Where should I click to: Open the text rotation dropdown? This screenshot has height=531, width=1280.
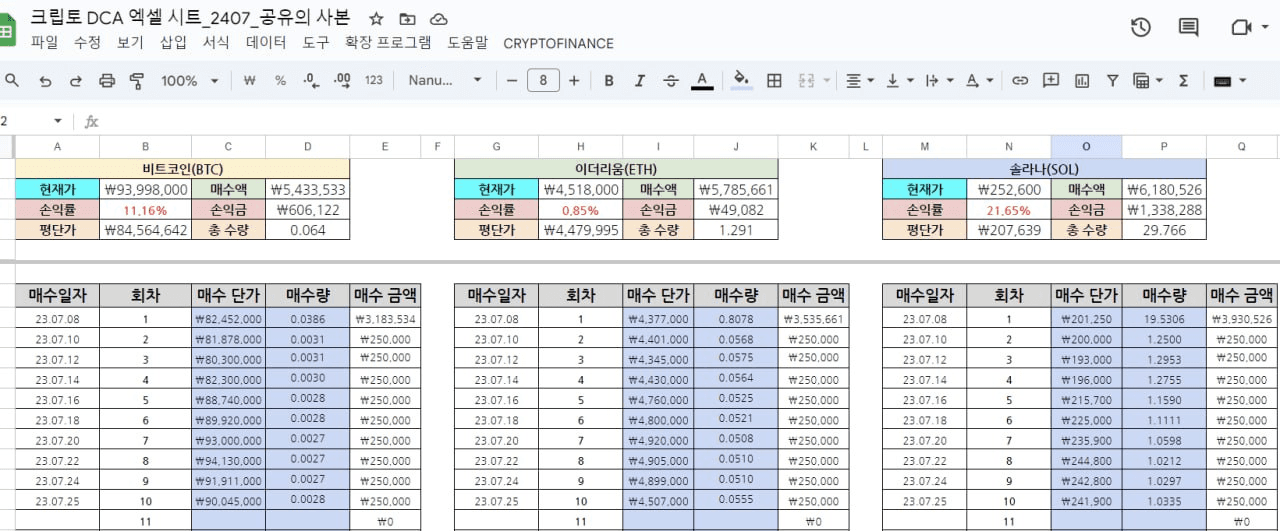click(x=980, y=81)
